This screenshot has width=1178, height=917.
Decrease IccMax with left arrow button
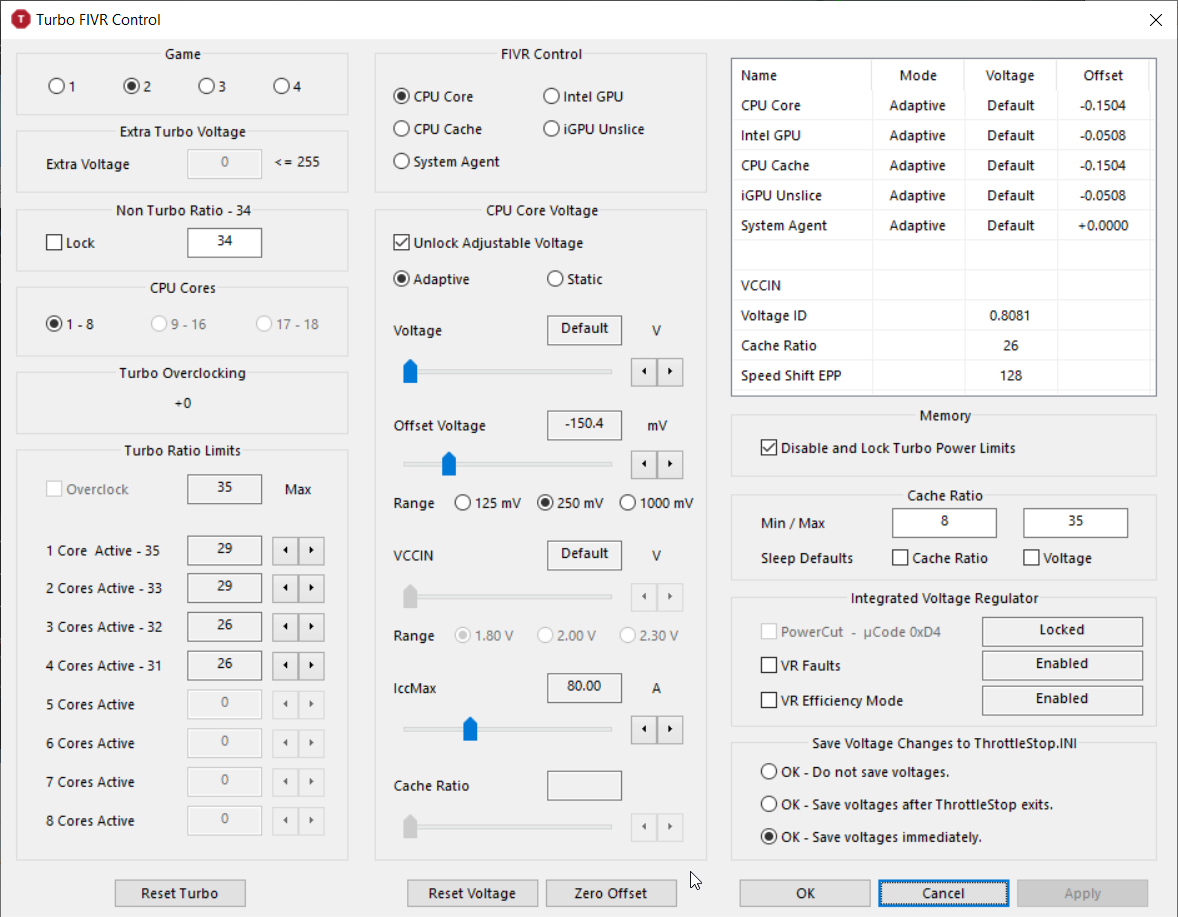[x=644, y=729]
